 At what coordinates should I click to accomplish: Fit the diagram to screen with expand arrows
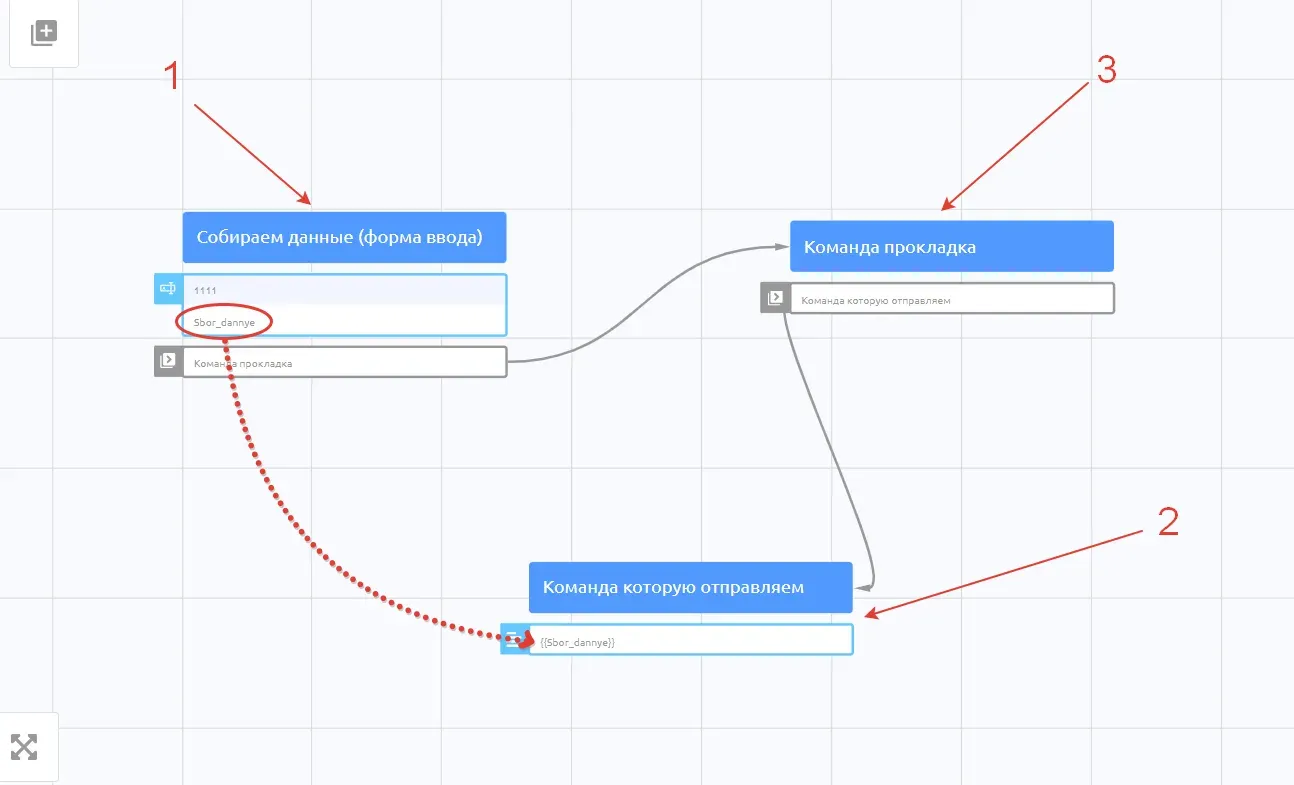(x=24, y=746)
